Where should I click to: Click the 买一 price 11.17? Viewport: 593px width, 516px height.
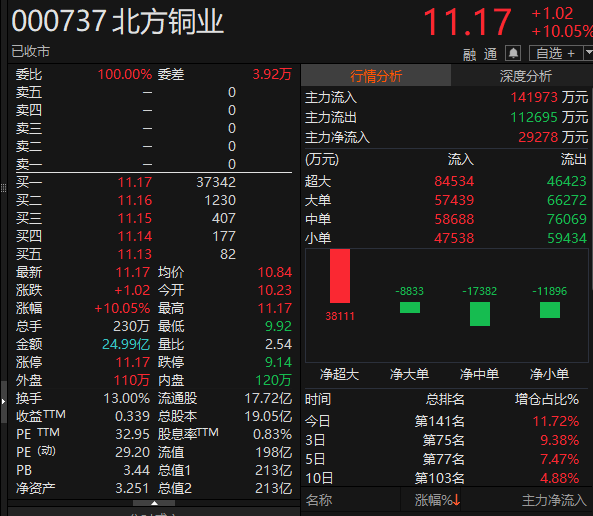(135, 182)
